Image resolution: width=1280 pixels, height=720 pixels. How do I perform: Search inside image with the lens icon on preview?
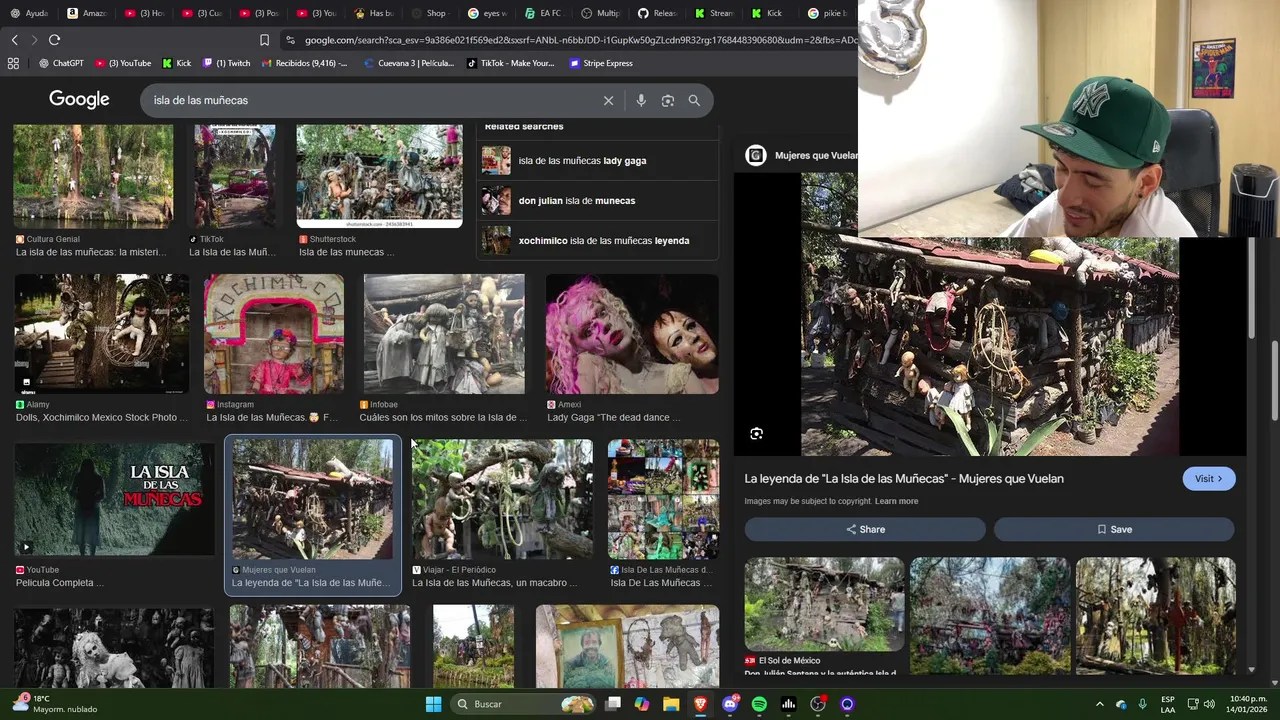756,433
